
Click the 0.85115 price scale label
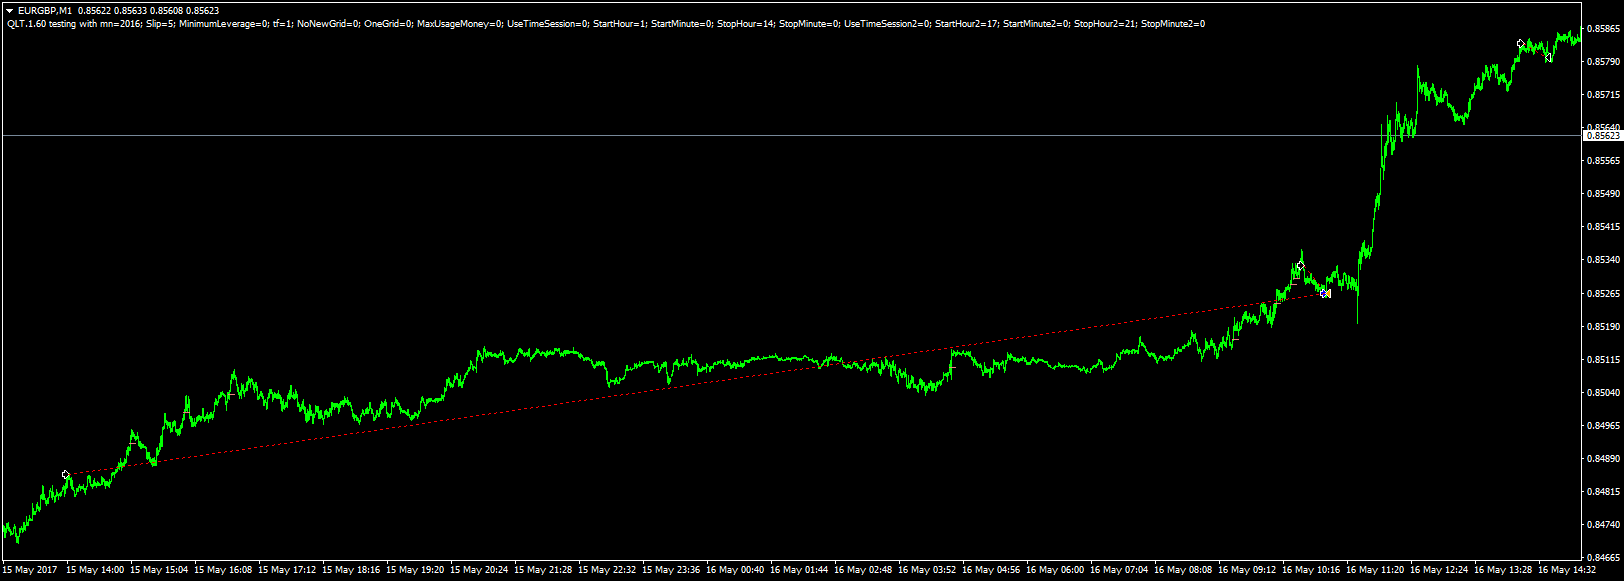[1604, 360]
